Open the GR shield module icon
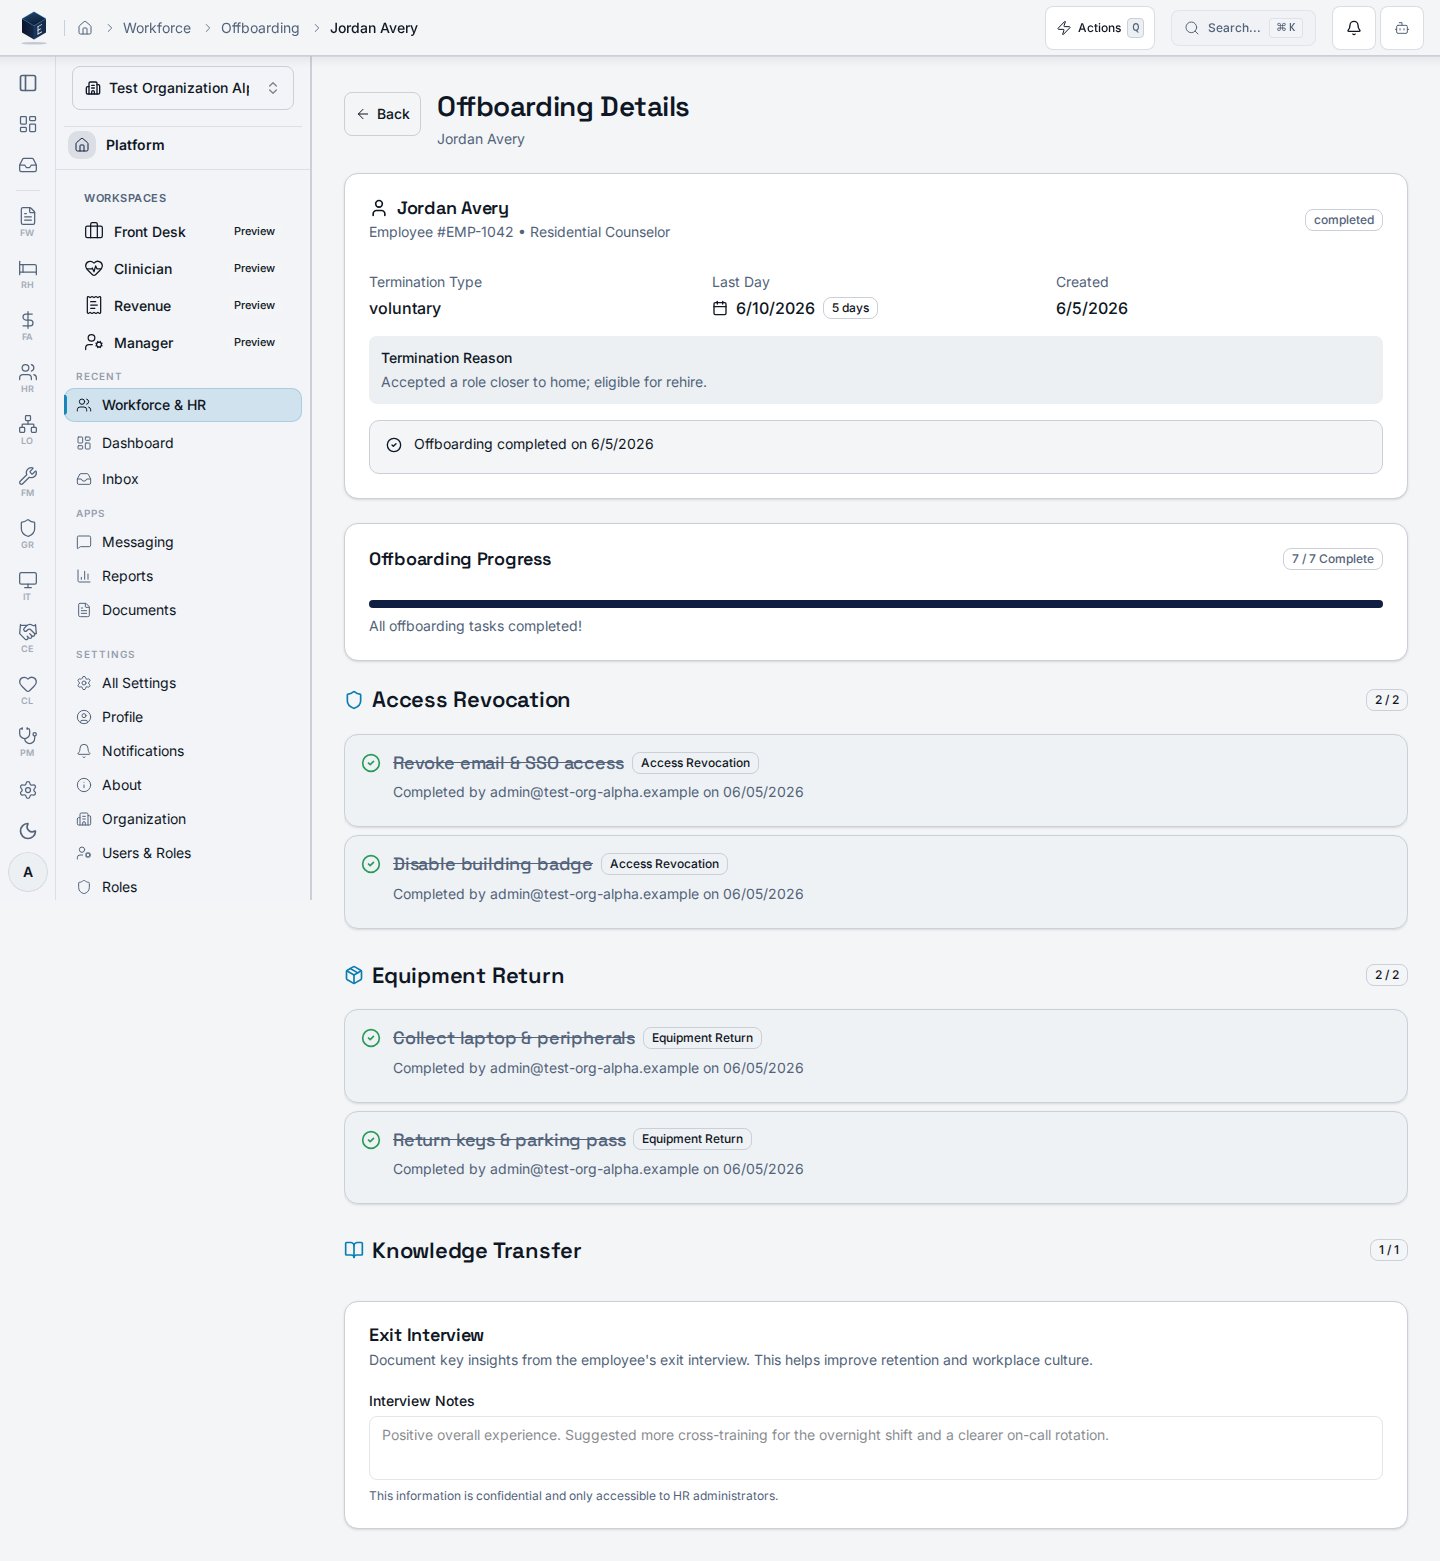1440x1561 pixels. (28, 533)
